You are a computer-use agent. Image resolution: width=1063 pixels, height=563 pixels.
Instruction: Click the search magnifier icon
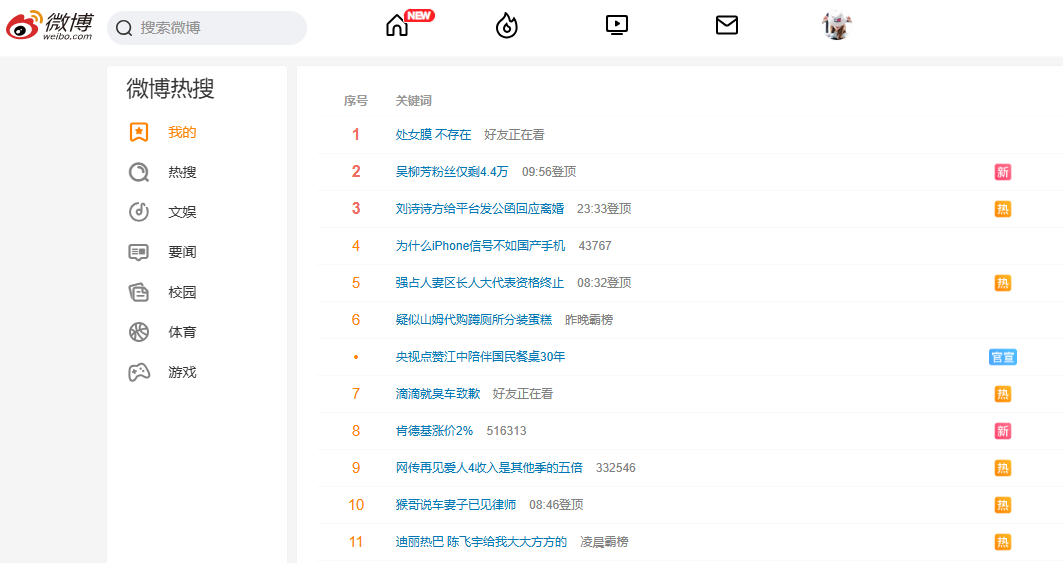point(124,28)
